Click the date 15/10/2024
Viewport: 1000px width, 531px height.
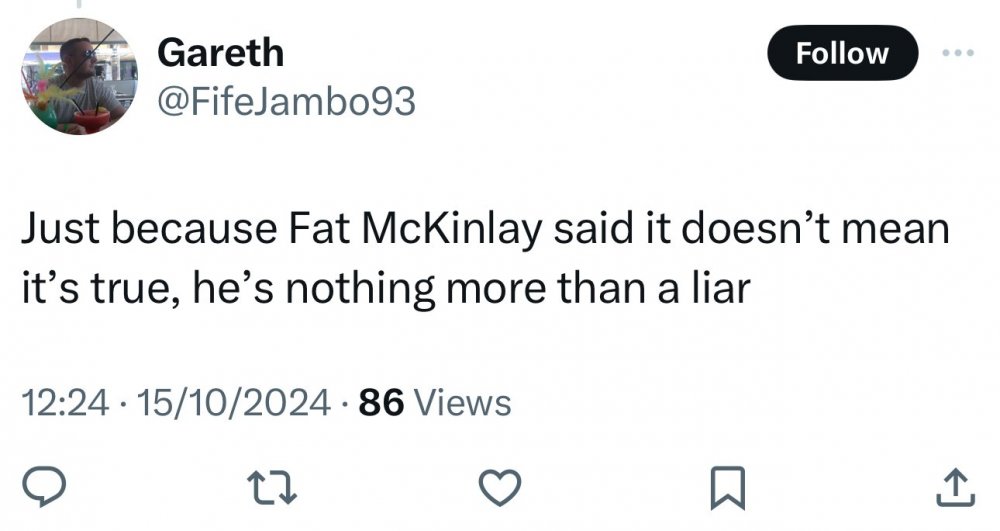[233, 403]
